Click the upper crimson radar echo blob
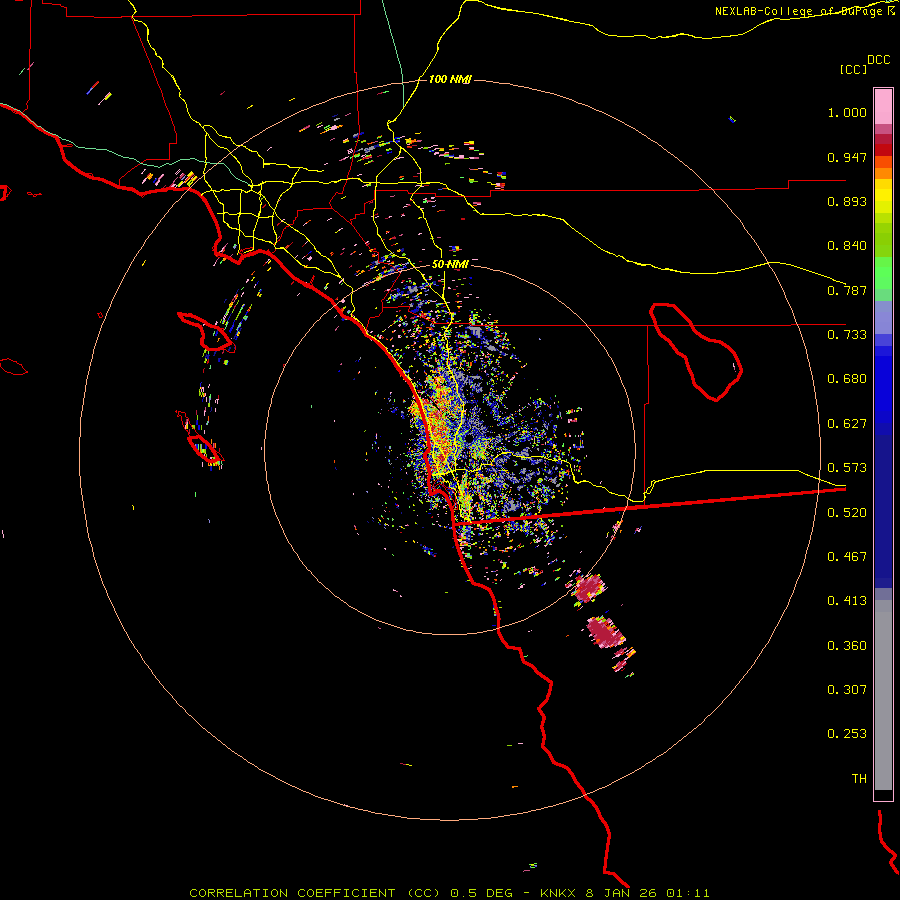 (x=589, y=588)
